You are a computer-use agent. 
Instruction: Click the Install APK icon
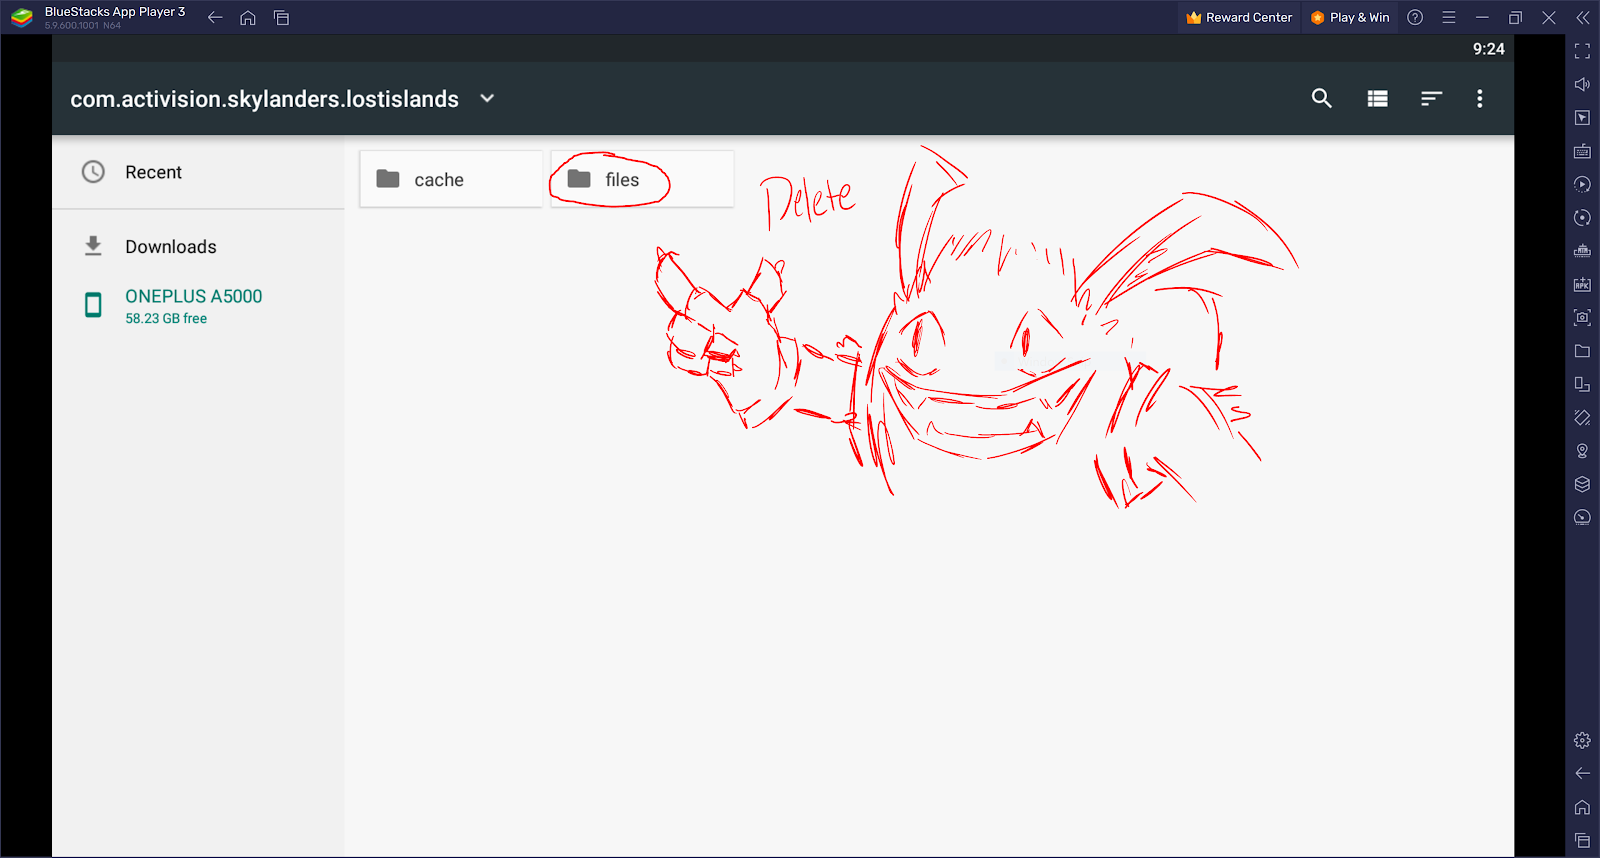point(1582,284)
